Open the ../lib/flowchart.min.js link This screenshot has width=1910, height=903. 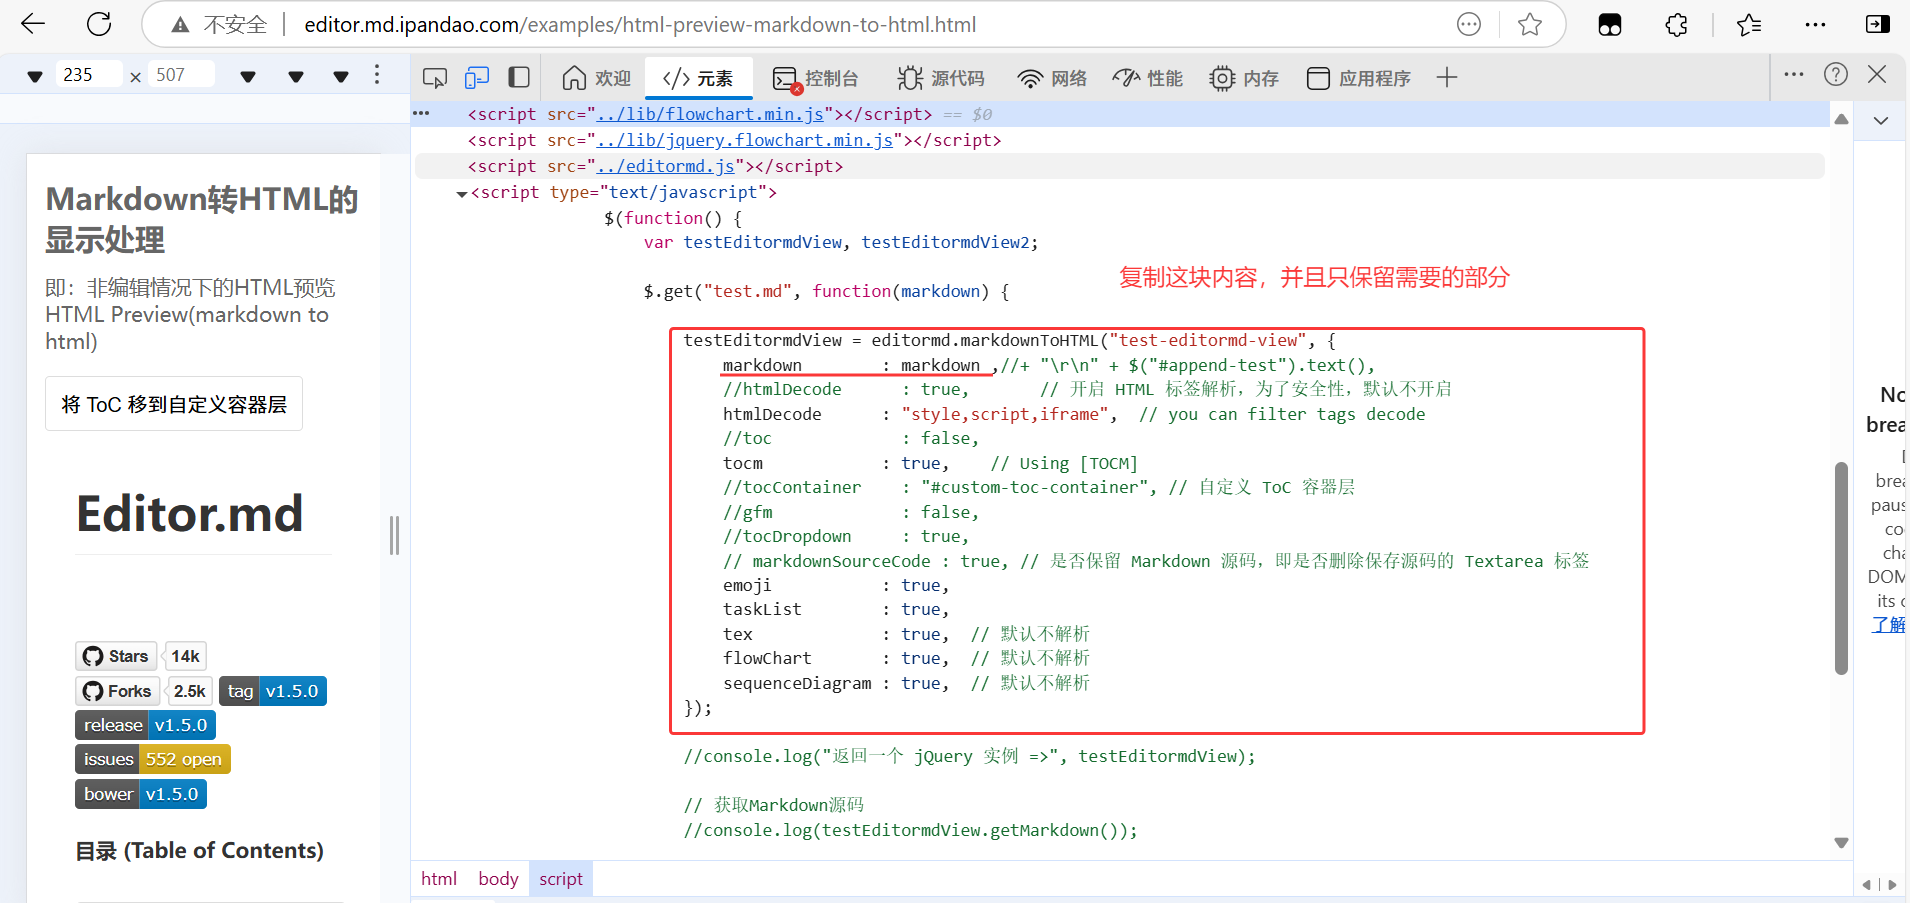(710, 114)
